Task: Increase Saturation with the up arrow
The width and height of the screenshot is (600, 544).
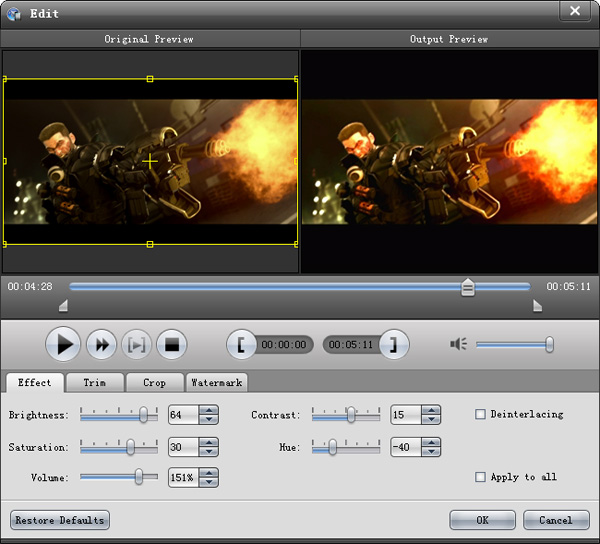Action: (209, 443)
